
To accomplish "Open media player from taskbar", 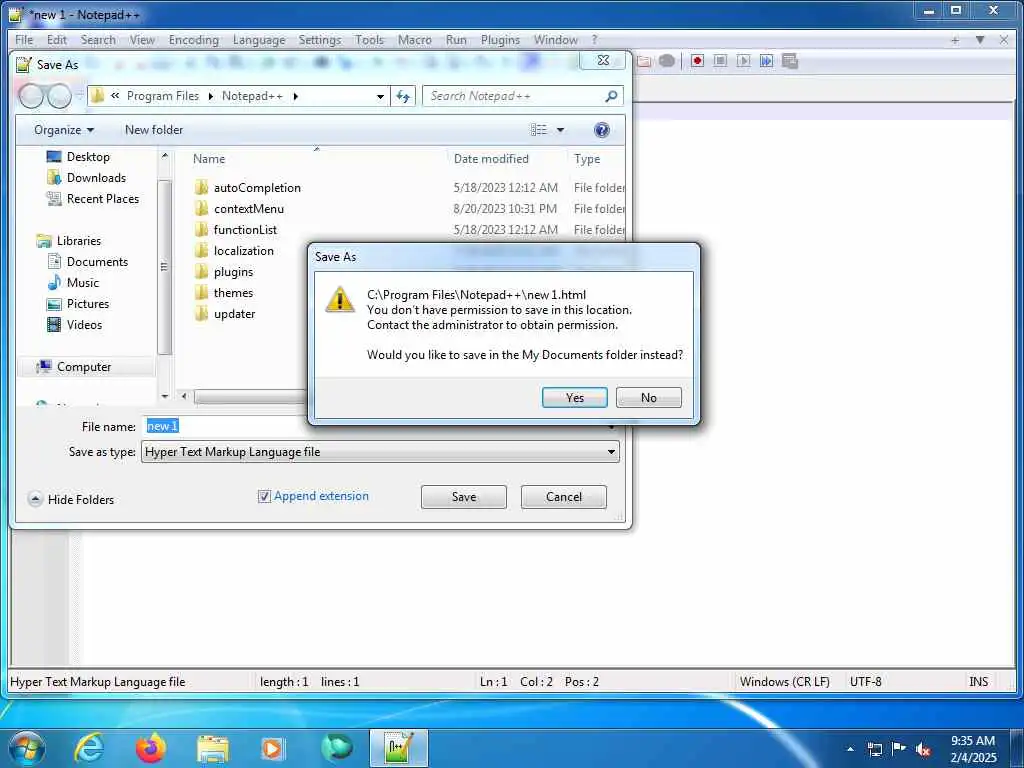I will [x=272, y=748].
